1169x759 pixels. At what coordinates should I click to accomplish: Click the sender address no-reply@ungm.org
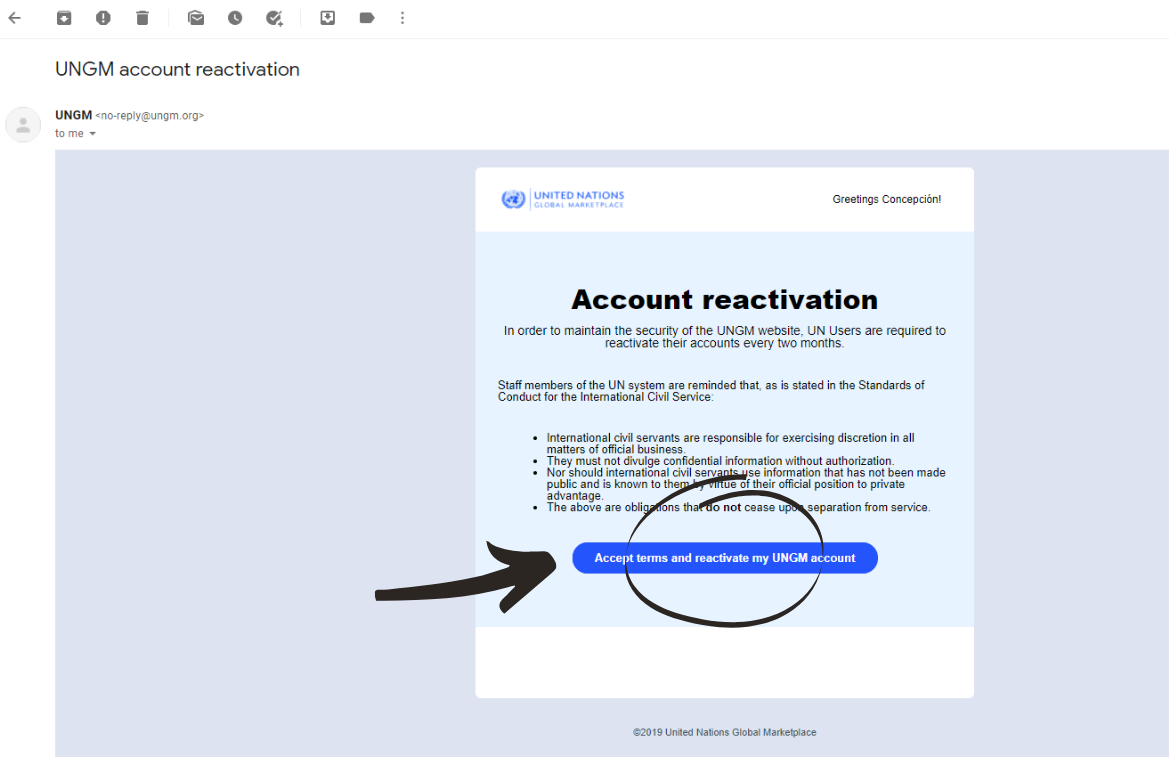tap(150, 116)
